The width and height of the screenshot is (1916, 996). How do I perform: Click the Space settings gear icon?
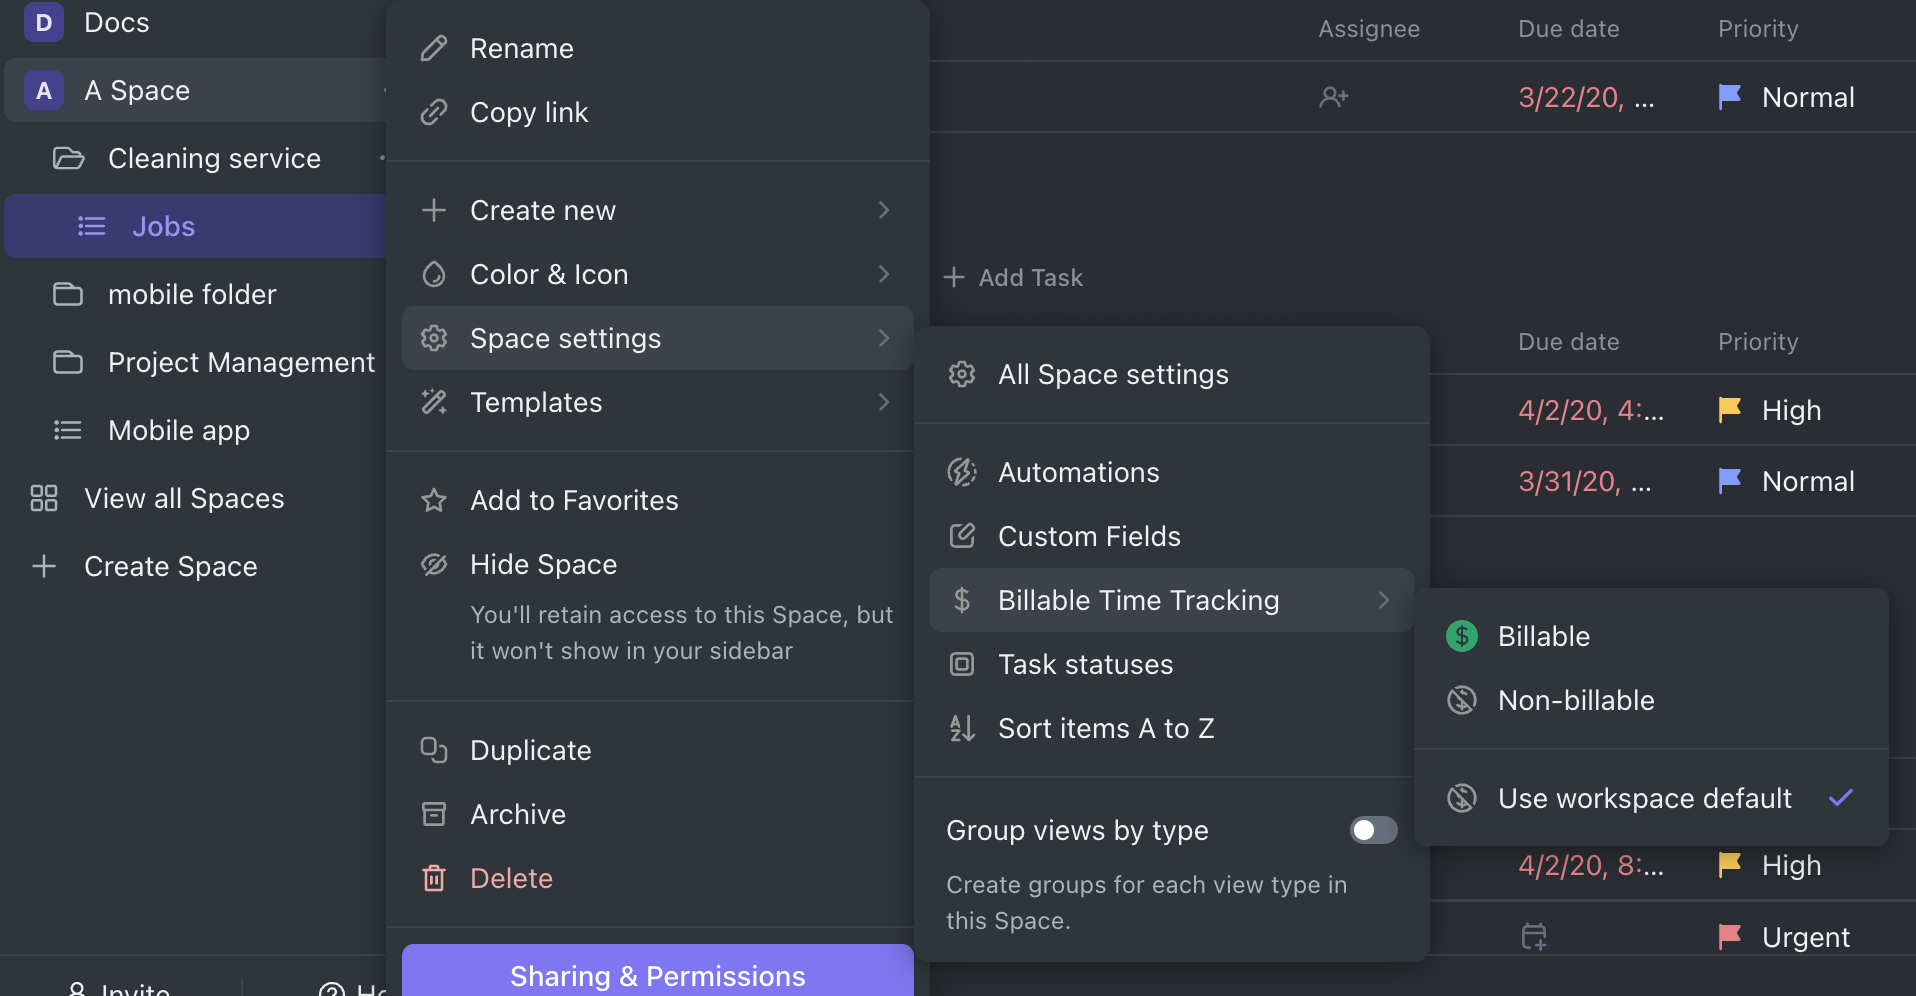[x=434, y=338]
